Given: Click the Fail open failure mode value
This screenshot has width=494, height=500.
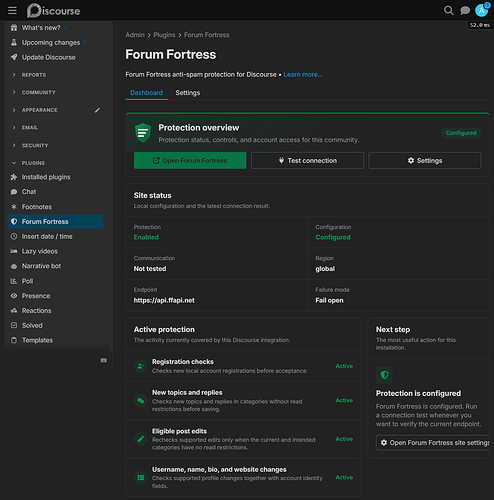Looking at the screenshot, I should 329,300.
